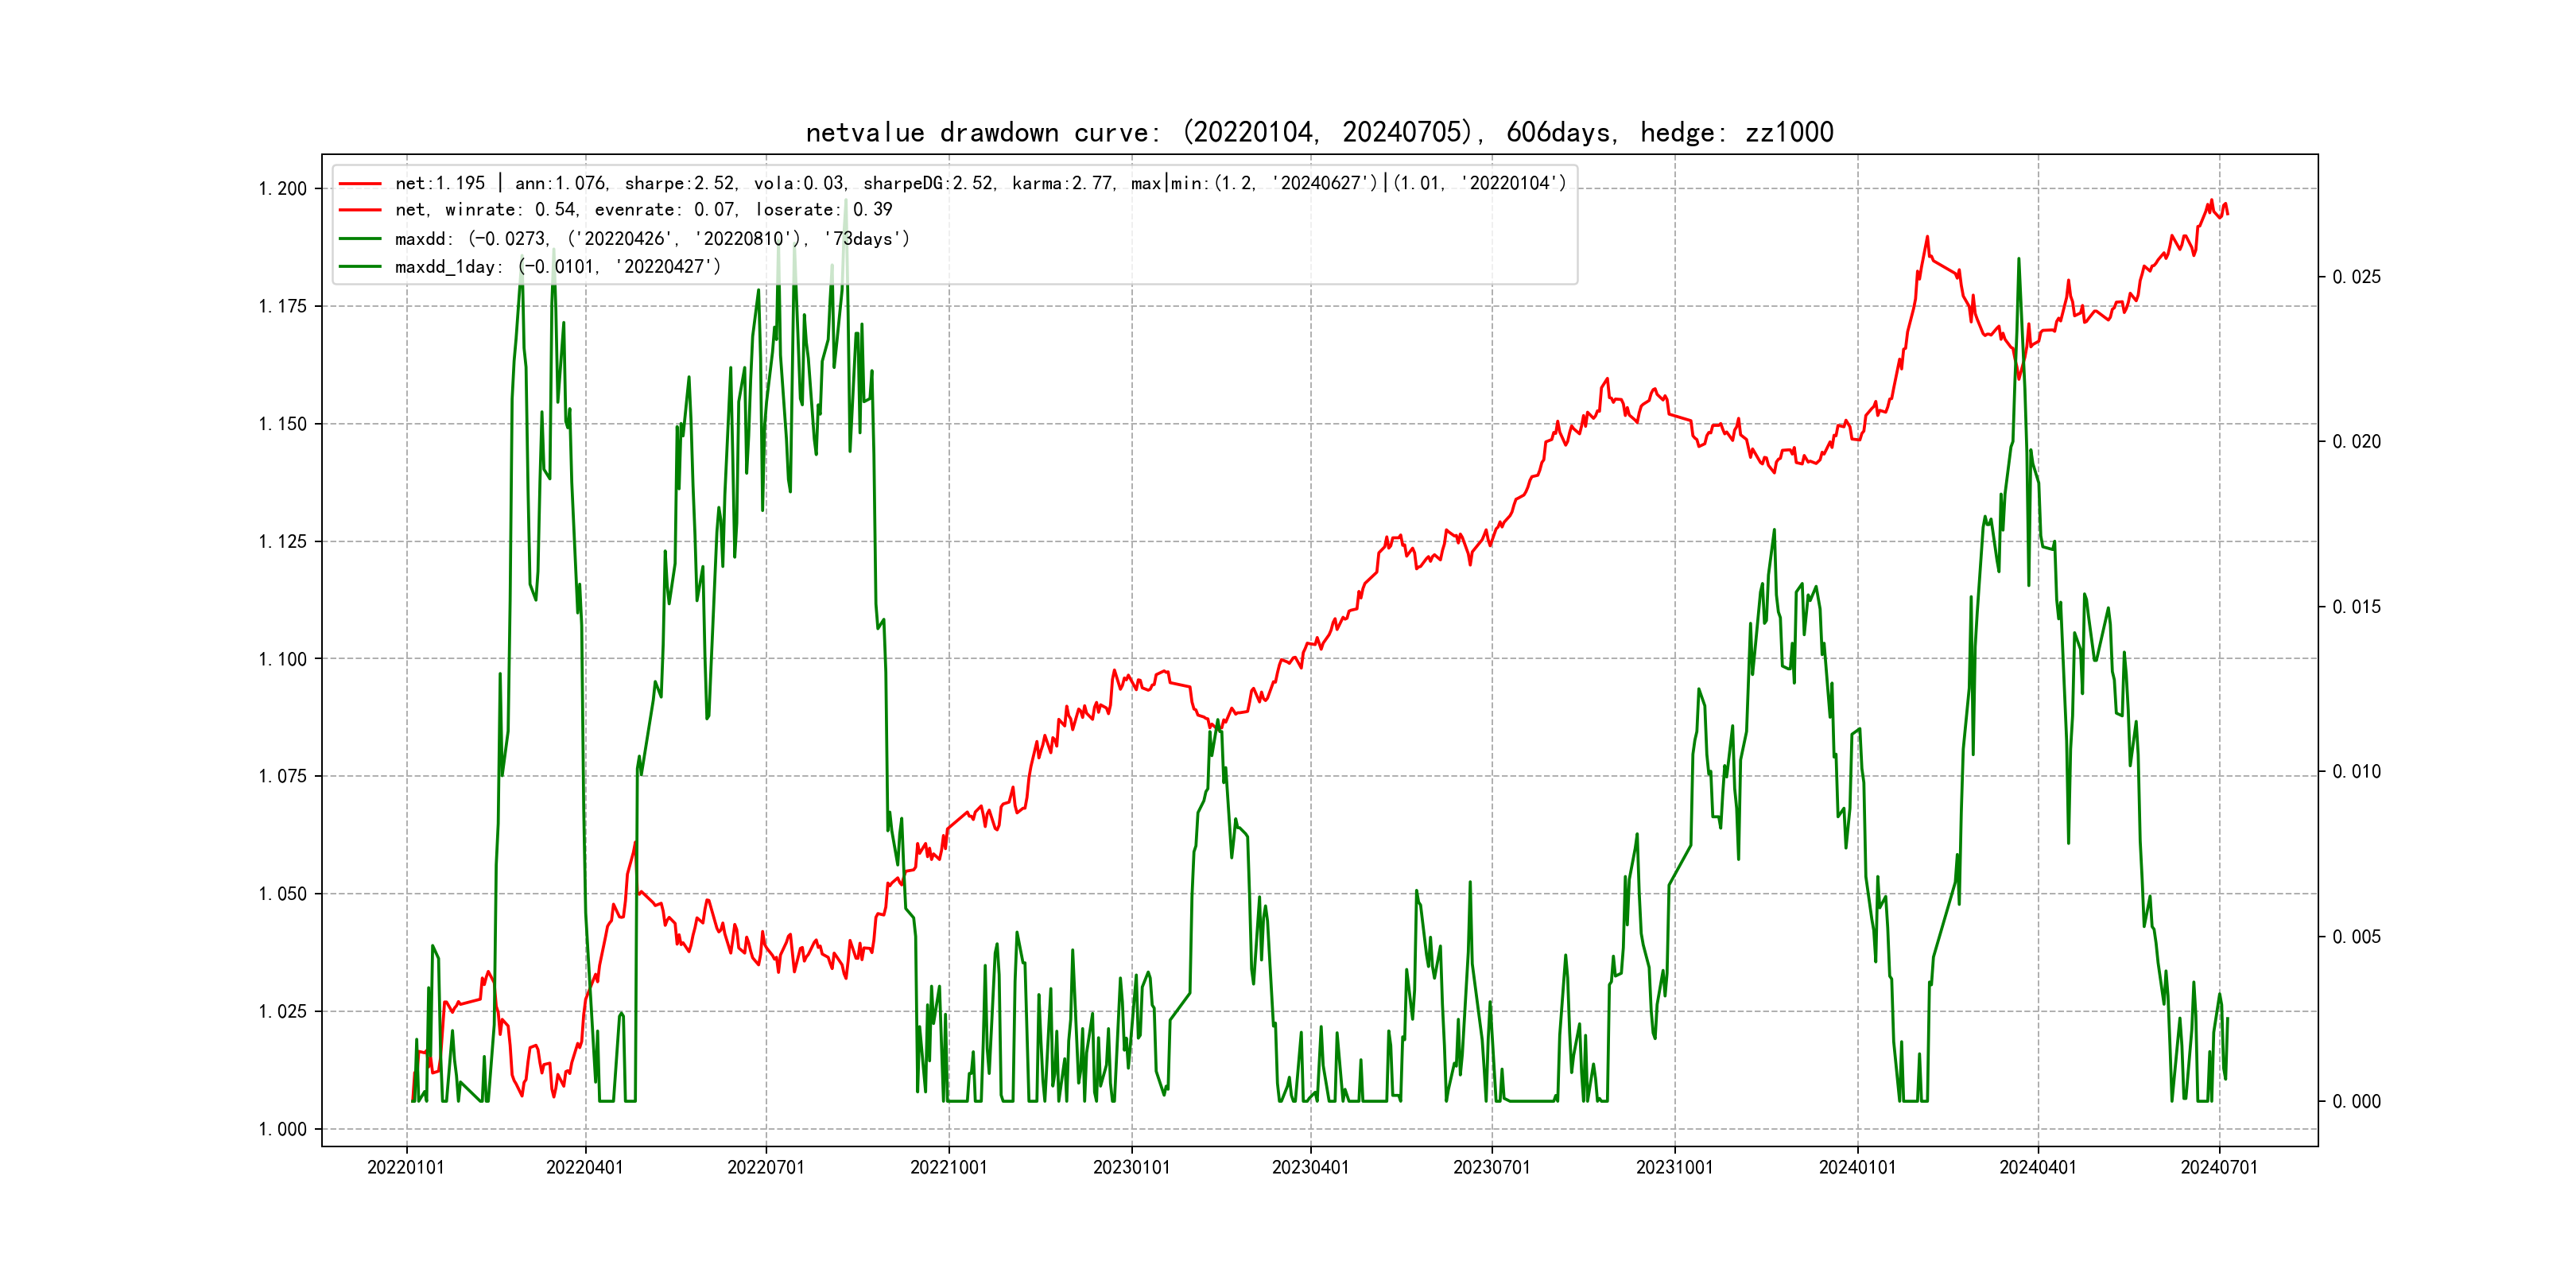Click the 0.010 right axis tick label
This screenshot has width=2576, height=1288.
(x=2356, y=772)
